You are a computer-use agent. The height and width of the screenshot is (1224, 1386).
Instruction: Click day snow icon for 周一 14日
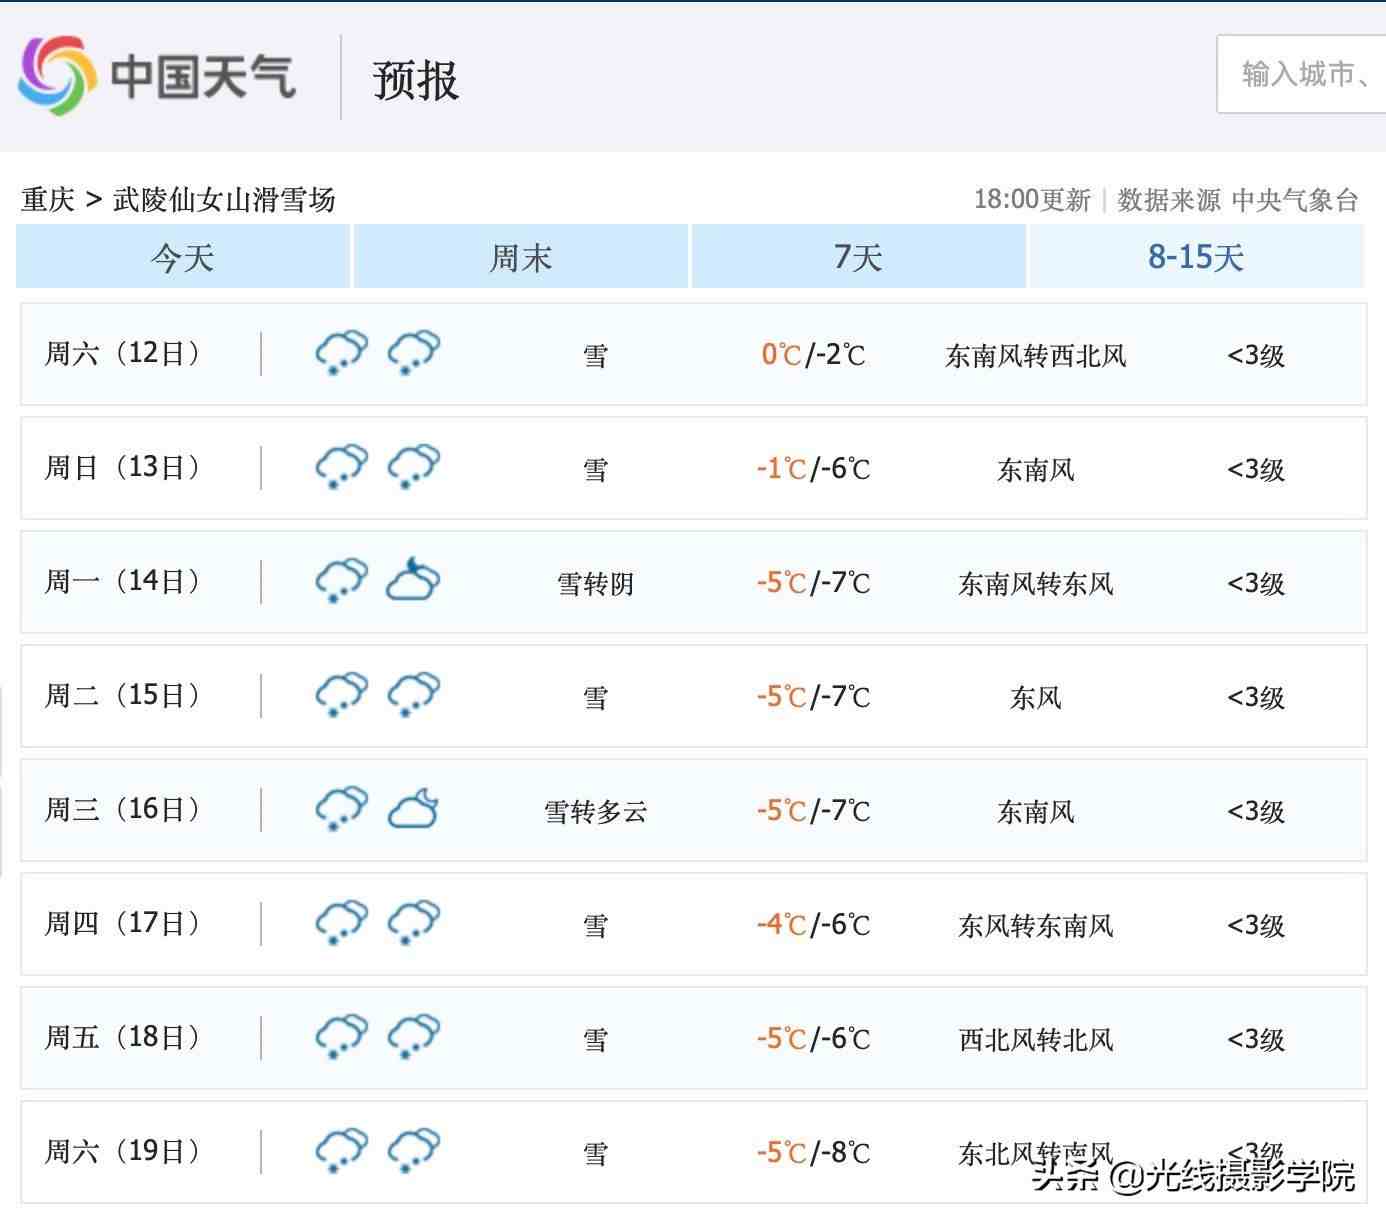point(342,581)
